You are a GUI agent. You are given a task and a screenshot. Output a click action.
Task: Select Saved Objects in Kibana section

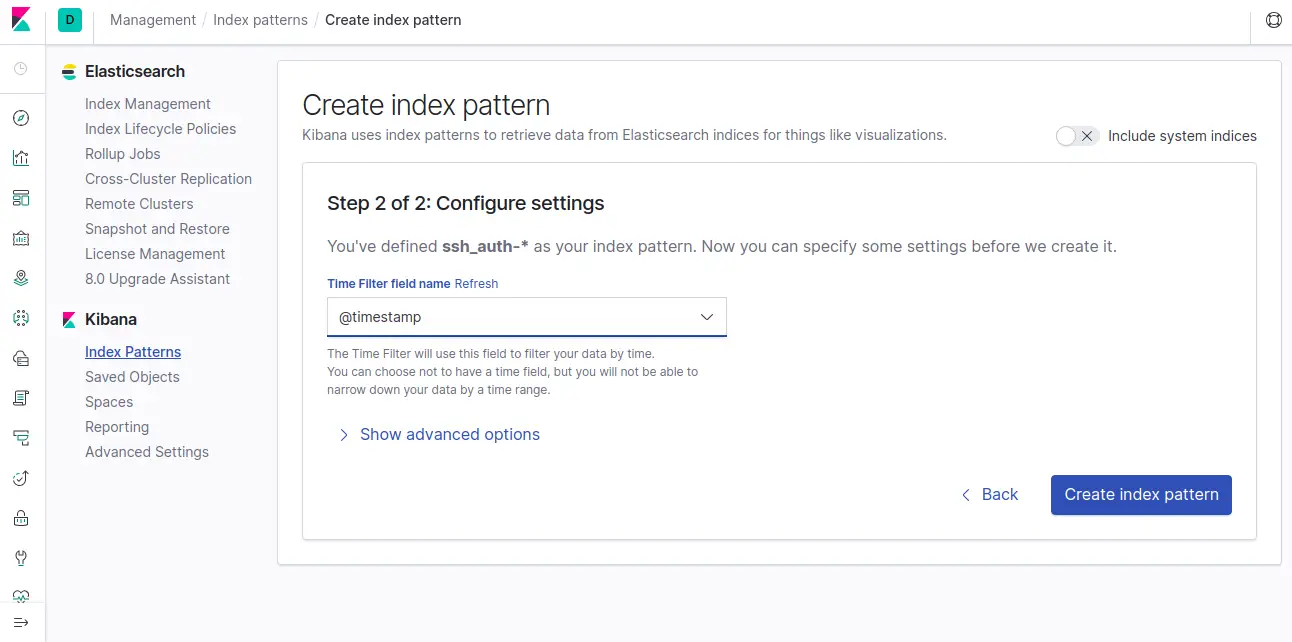(132, 377)
